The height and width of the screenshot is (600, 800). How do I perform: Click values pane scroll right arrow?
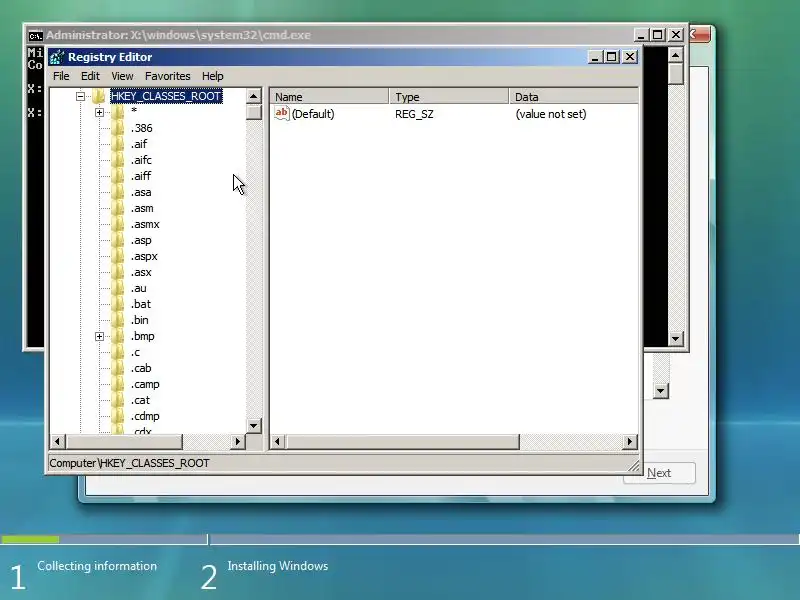click(x=630, y=441)
